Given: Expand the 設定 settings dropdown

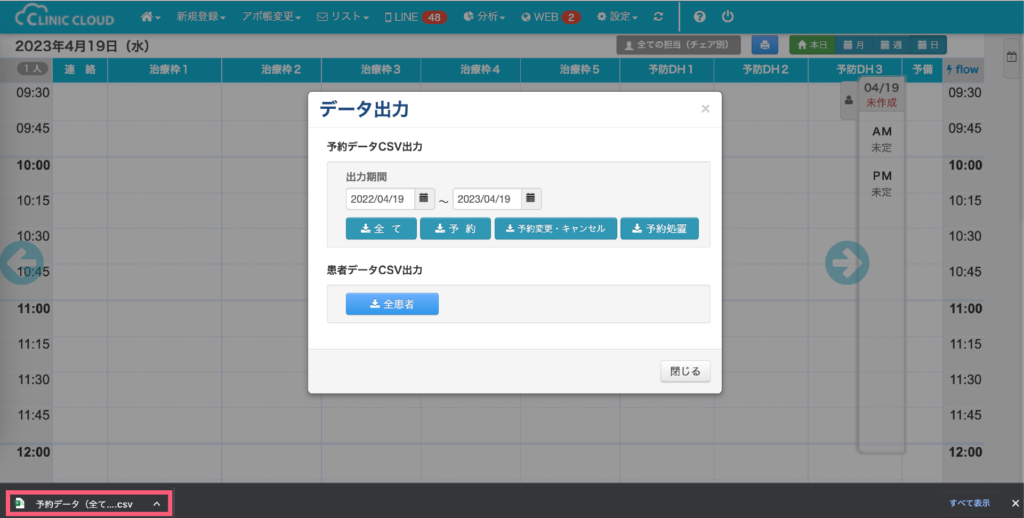Looking at the screenshot, I should [618, 17].
